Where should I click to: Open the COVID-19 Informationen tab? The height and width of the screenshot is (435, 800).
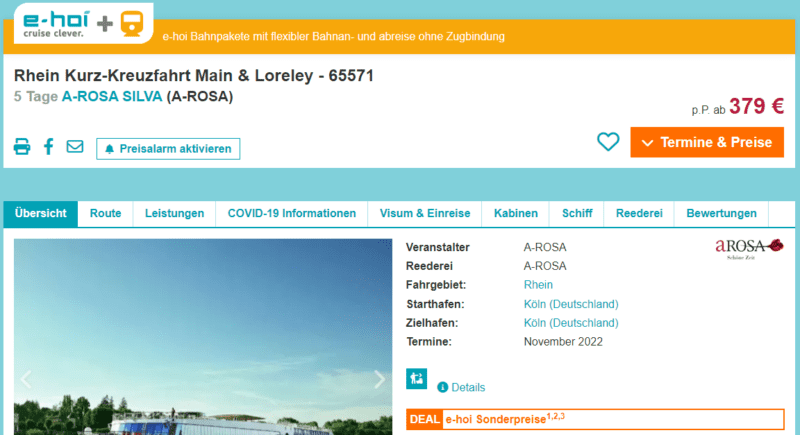(291, 213)
